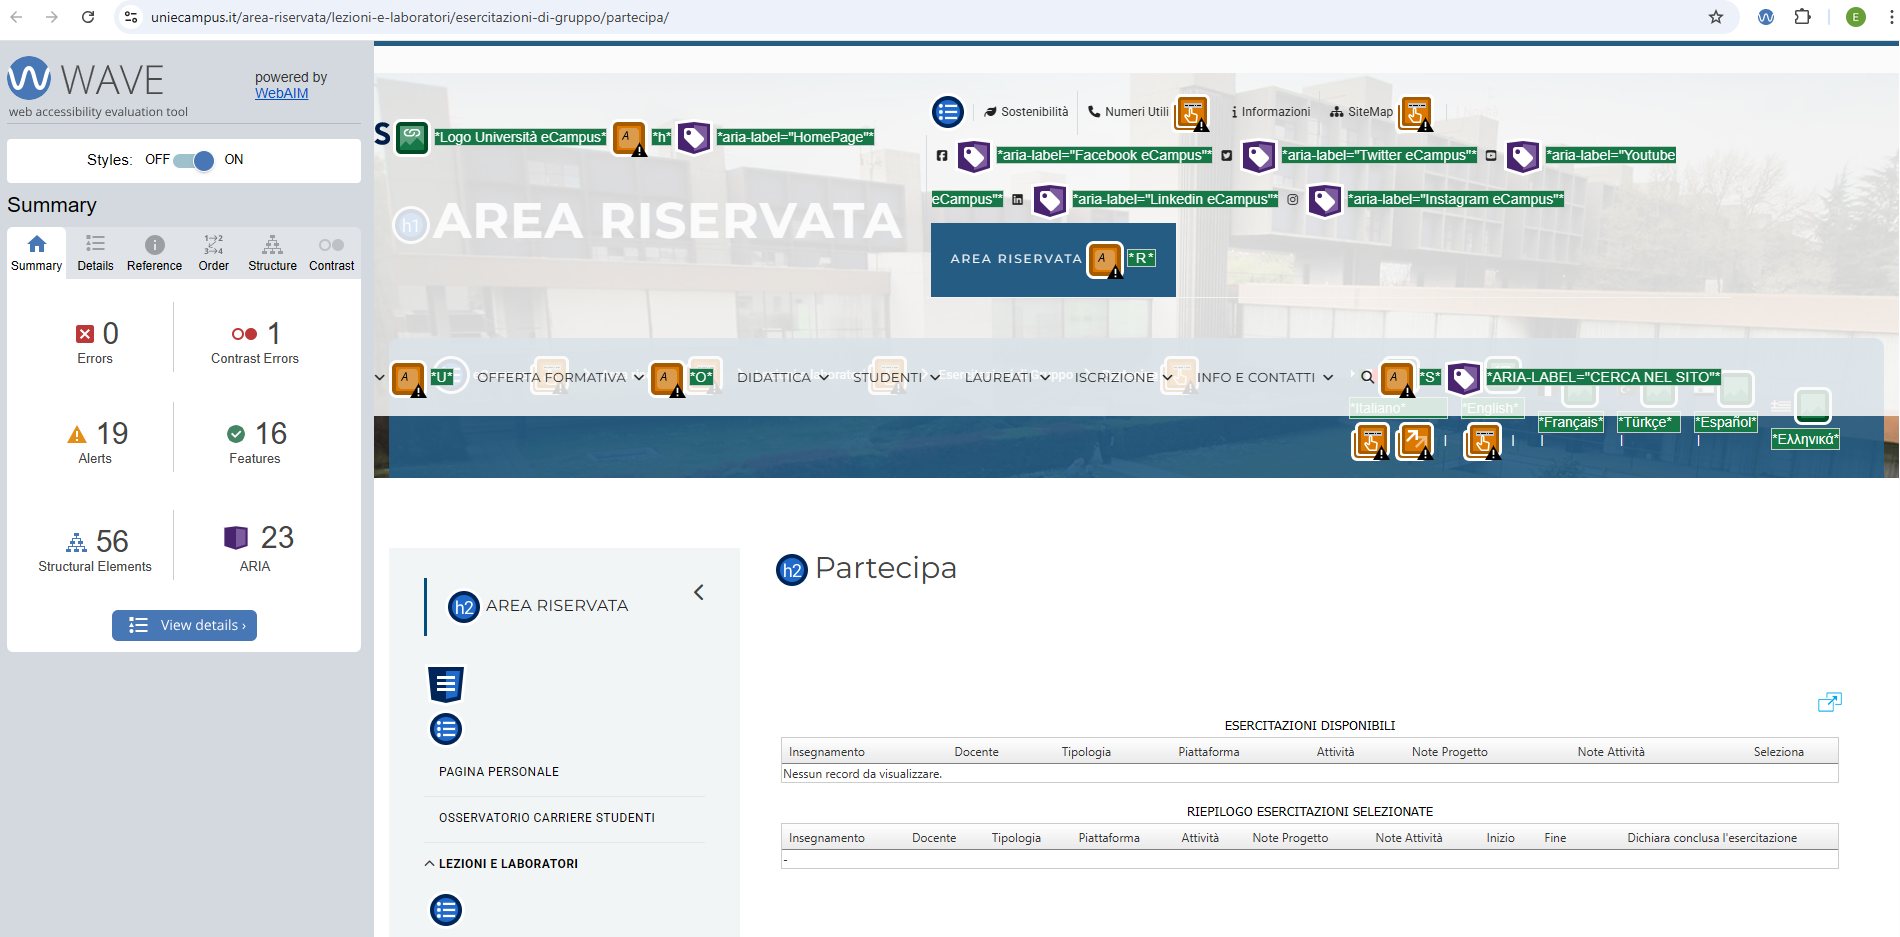
Task: Open the Pagina Personale sidebar item
Action: pyautogui.click(x=498, y=772)
